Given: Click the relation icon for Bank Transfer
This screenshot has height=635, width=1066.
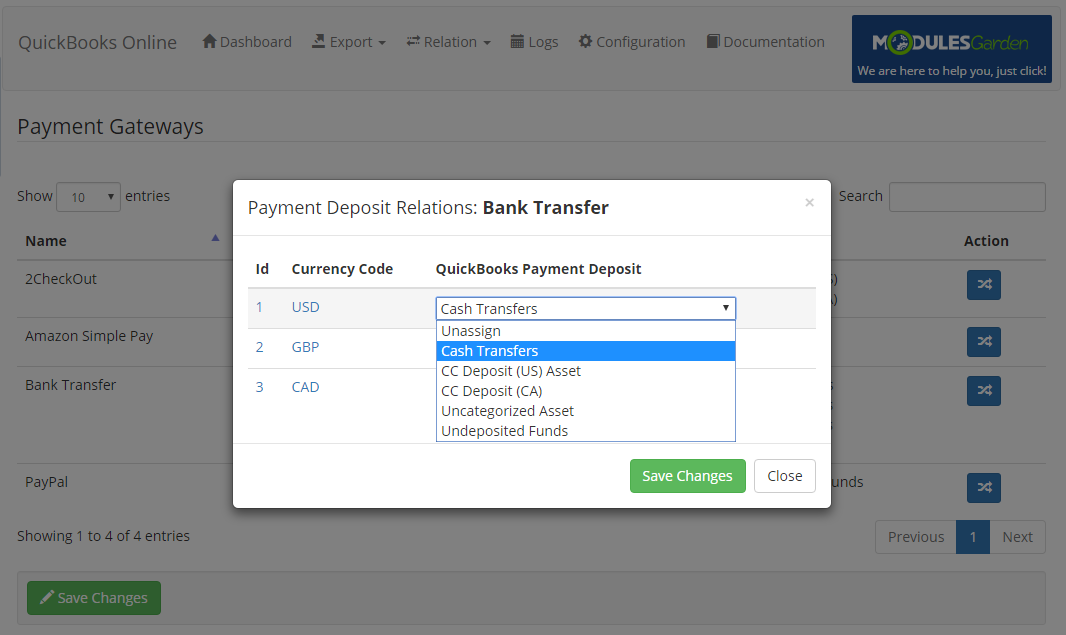Looking at the screenshot, I should (984, 391).
